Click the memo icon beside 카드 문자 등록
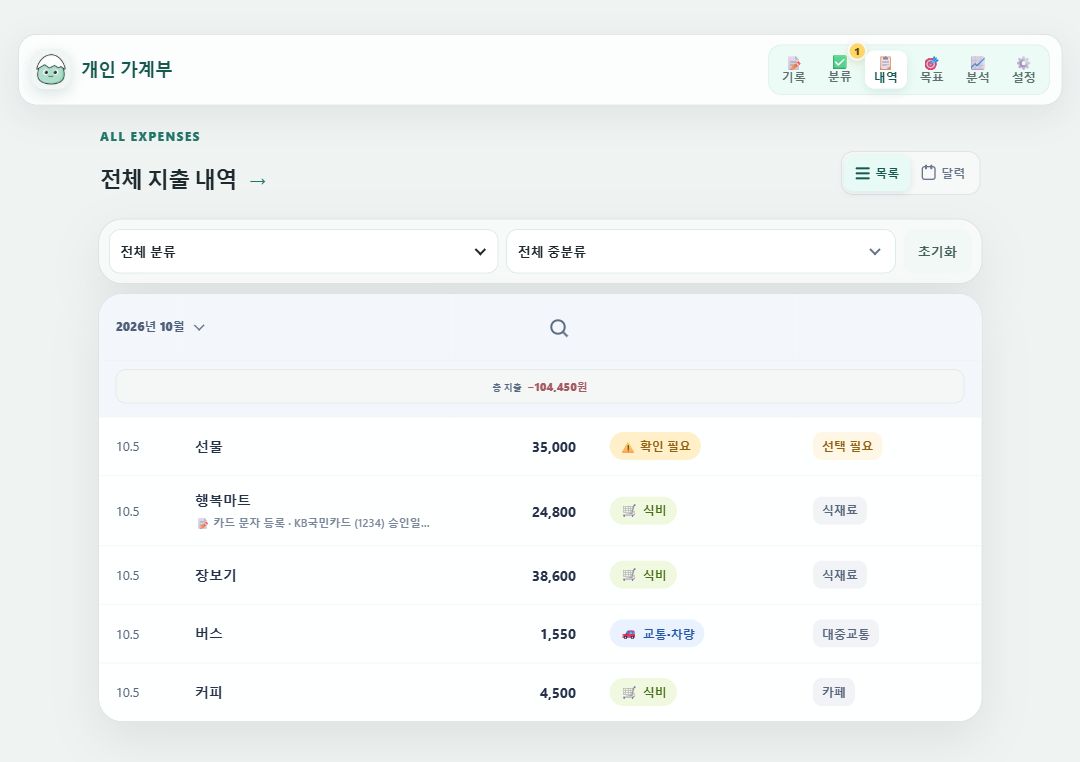The width and height of the screenshot is (1080, 762). coord(202,524)
